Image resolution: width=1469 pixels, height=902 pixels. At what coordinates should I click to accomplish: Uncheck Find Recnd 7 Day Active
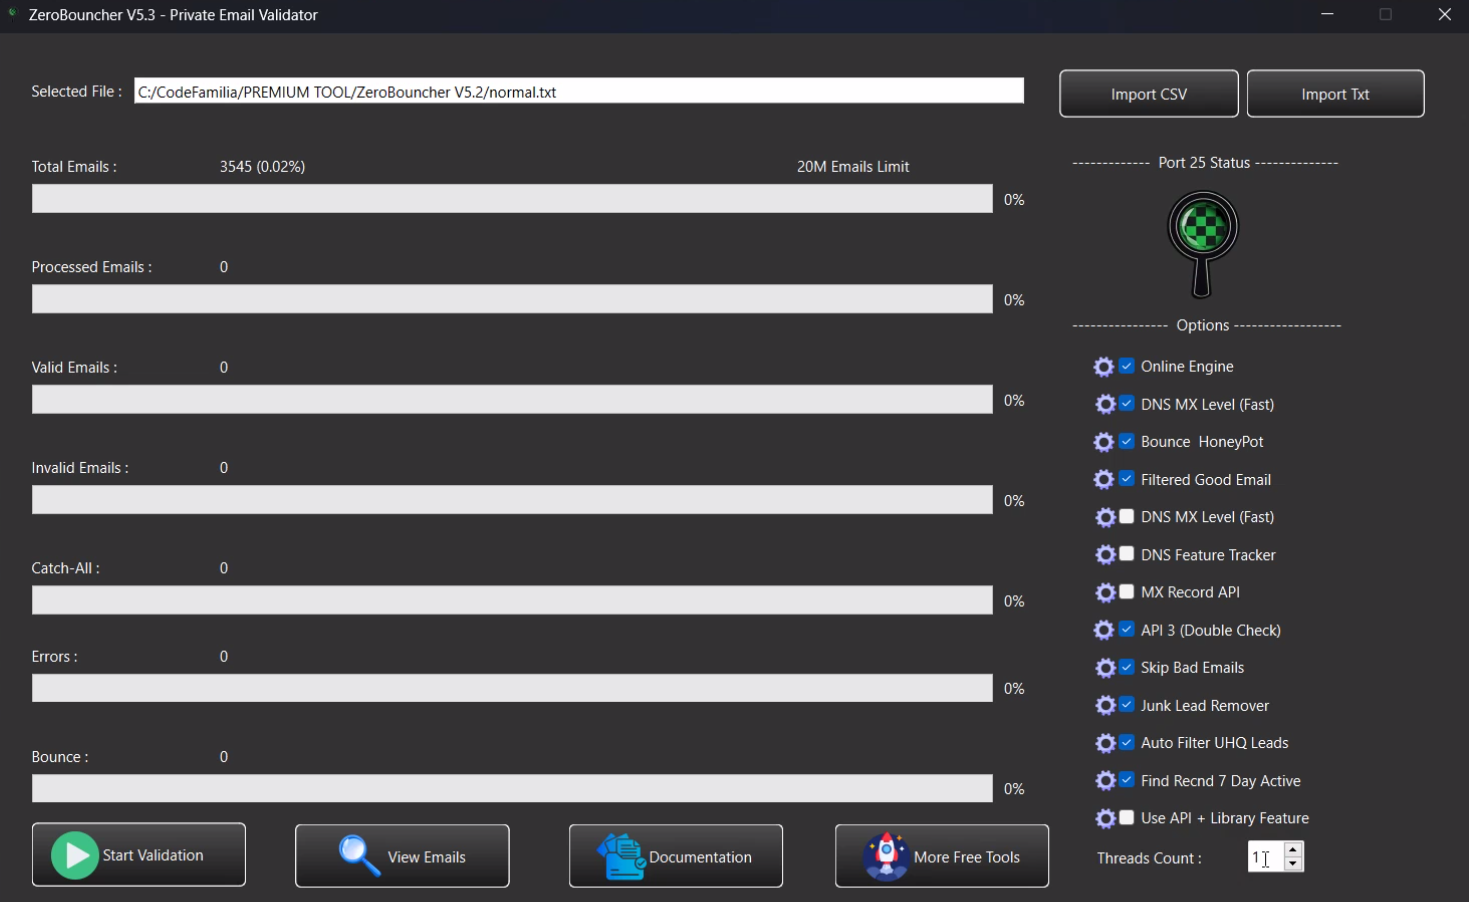click(x=1127, y=780)
